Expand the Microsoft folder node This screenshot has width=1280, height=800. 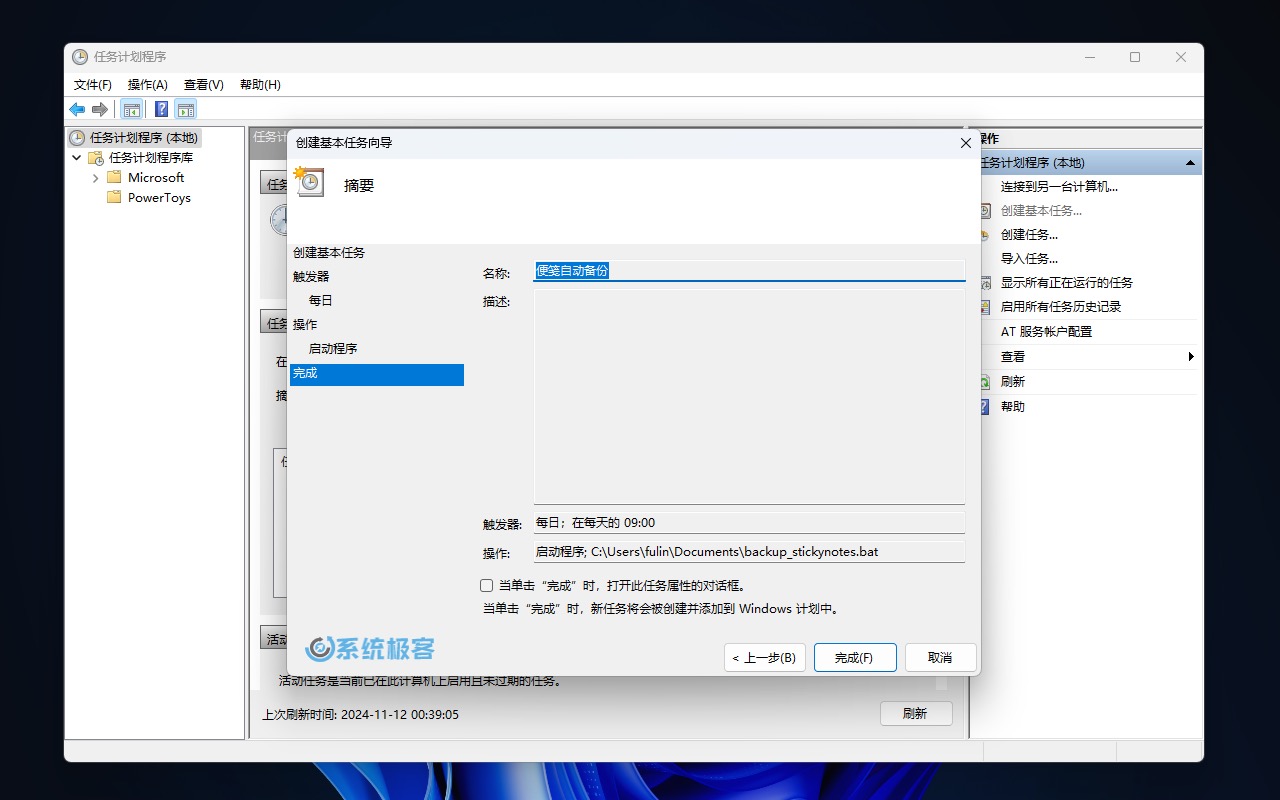click(96, 178)
